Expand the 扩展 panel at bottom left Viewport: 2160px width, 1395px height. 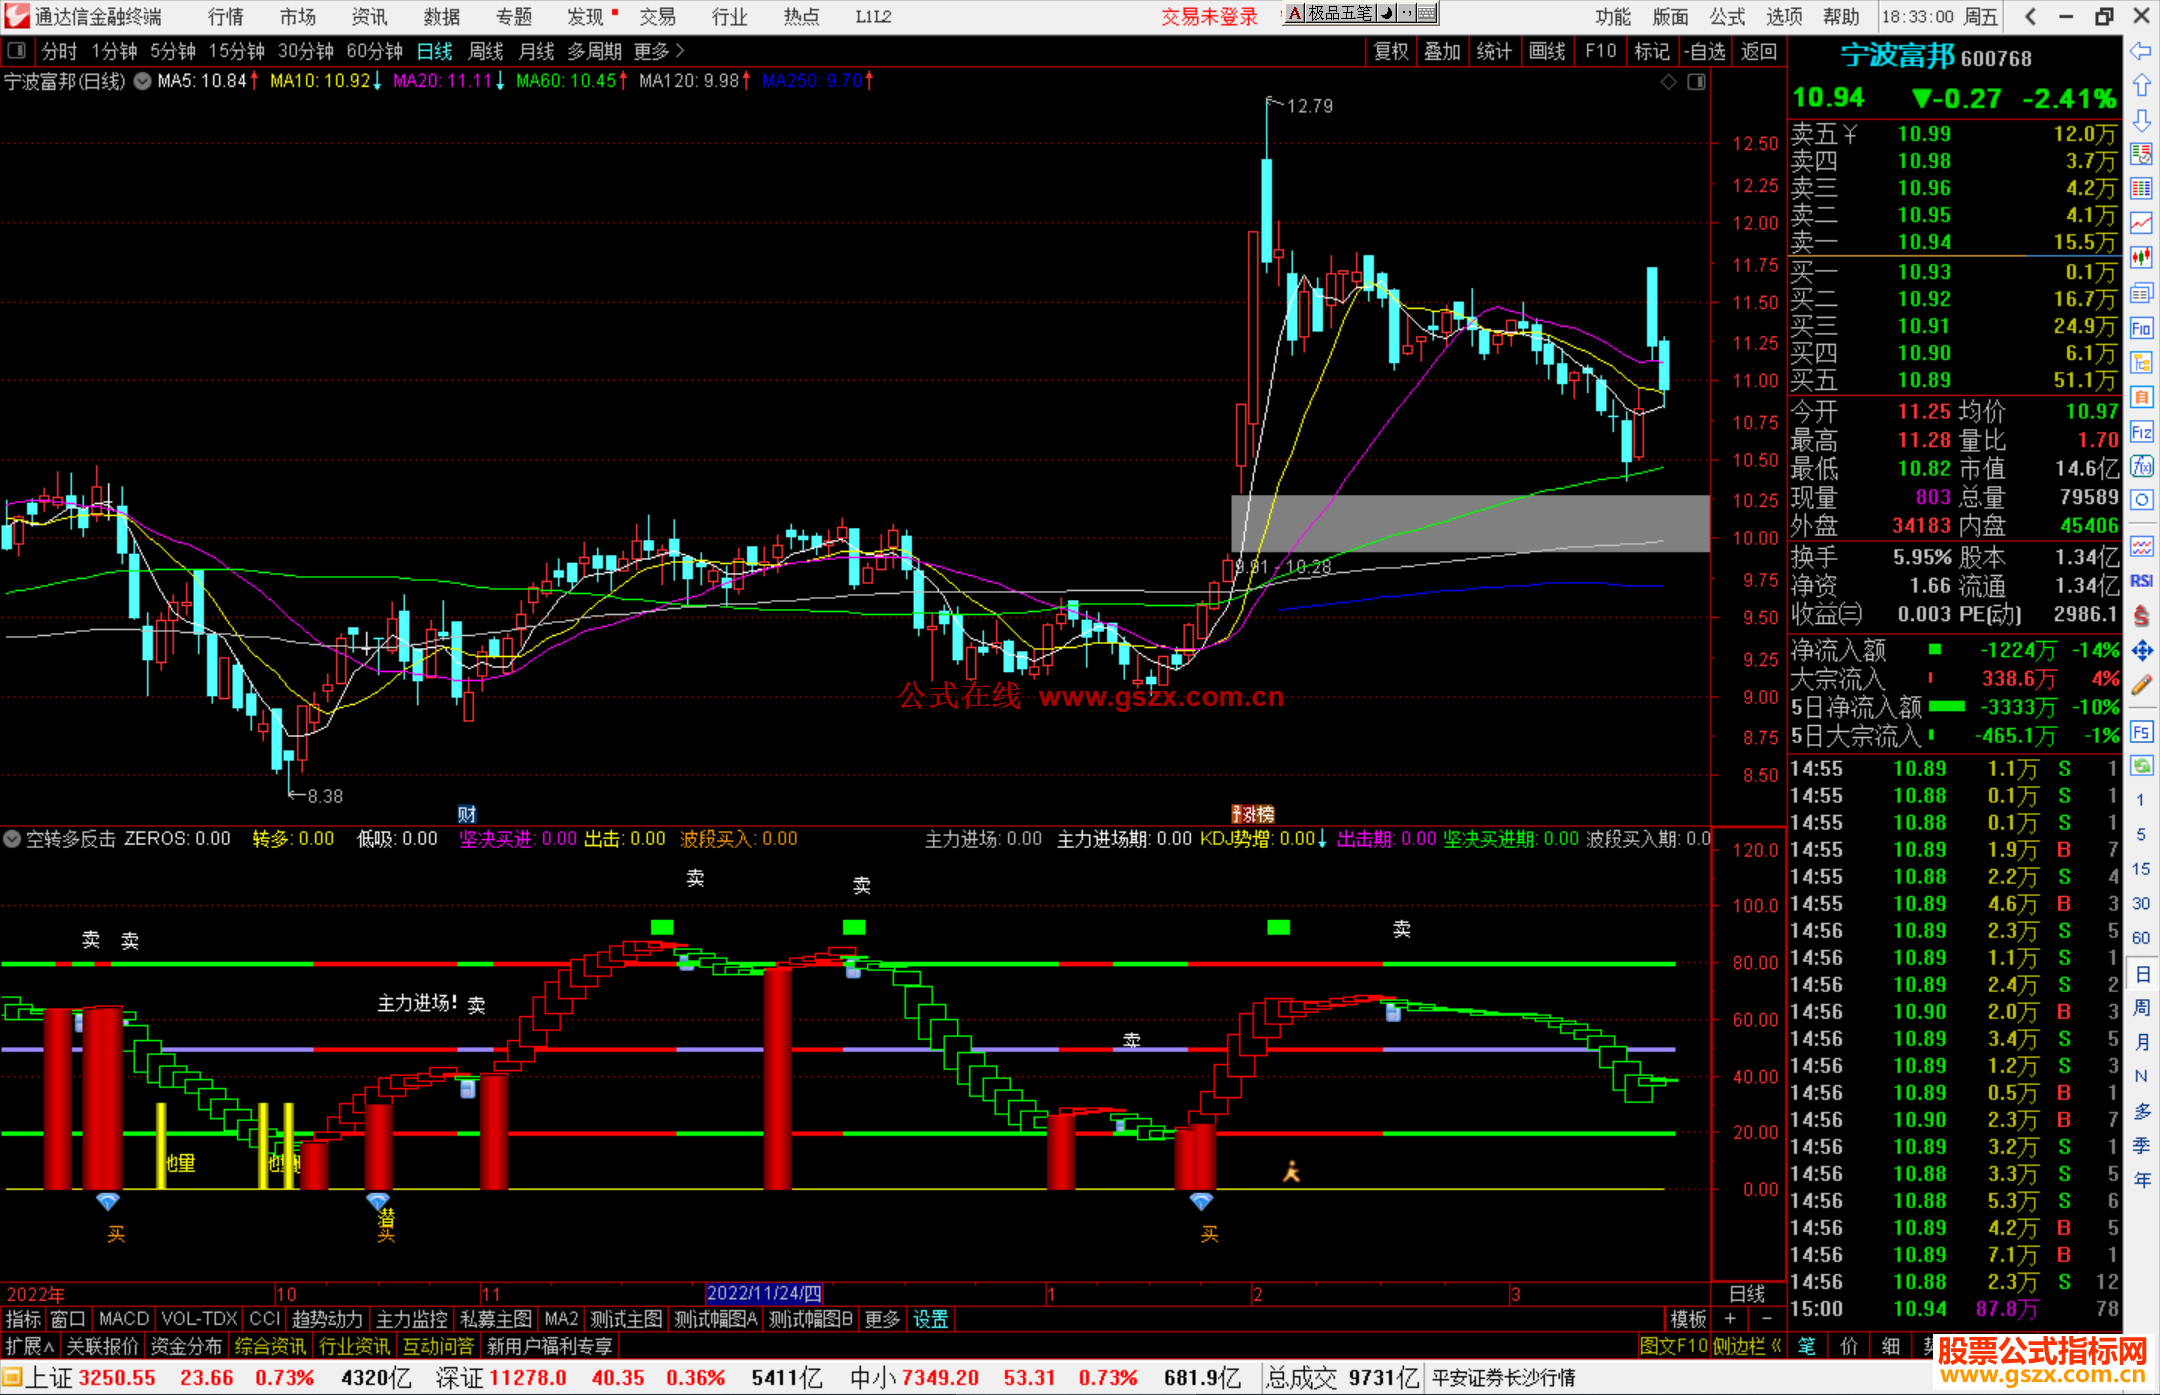tap(30, 1346)
